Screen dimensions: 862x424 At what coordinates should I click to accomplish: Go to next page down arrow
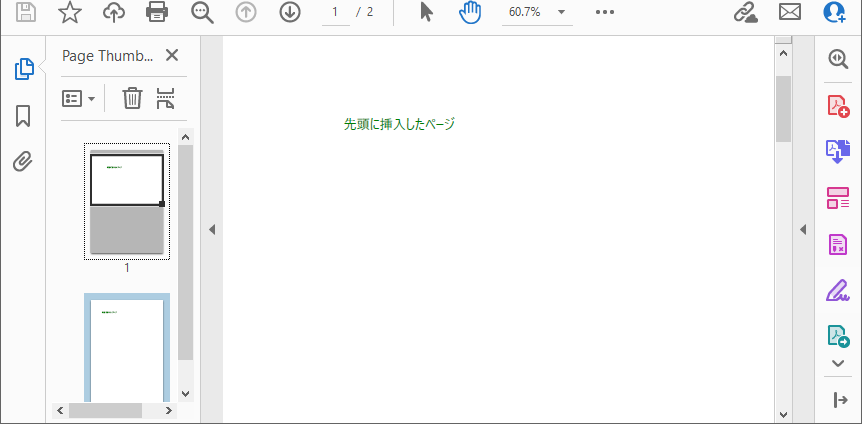point(290,12)
